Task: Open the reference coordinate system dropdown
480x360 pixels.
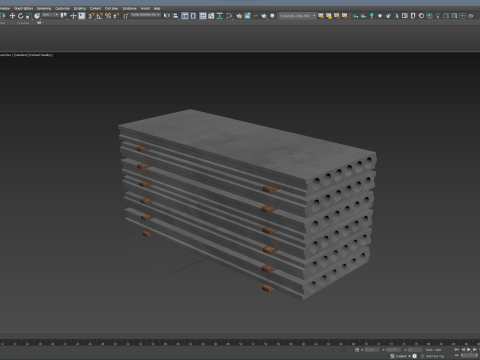Action: coord(50,15)
